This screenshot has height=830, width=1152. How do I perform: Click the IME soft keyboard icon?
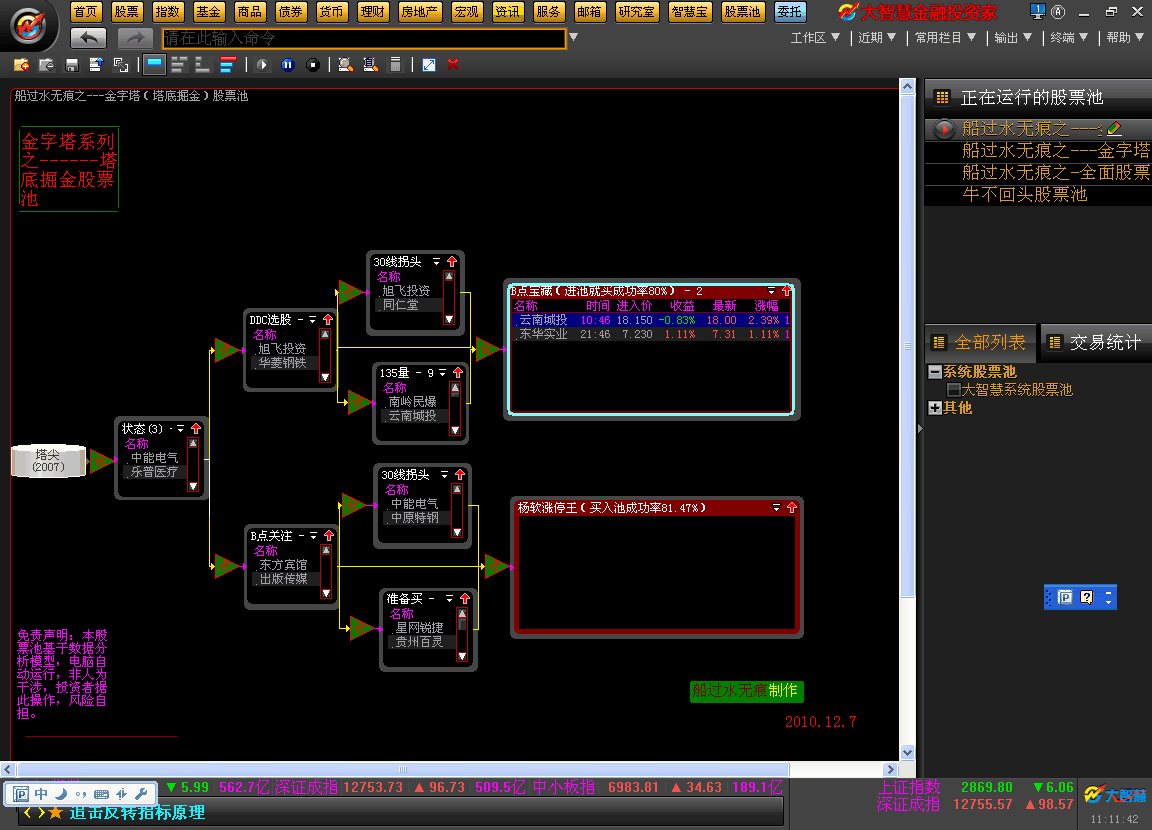tap(101, 793)
